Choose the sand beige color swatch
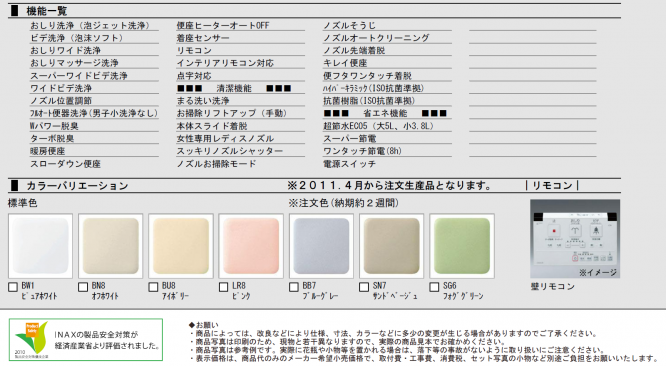The height and width of the screenshot is (366, 666). point(392,246)
